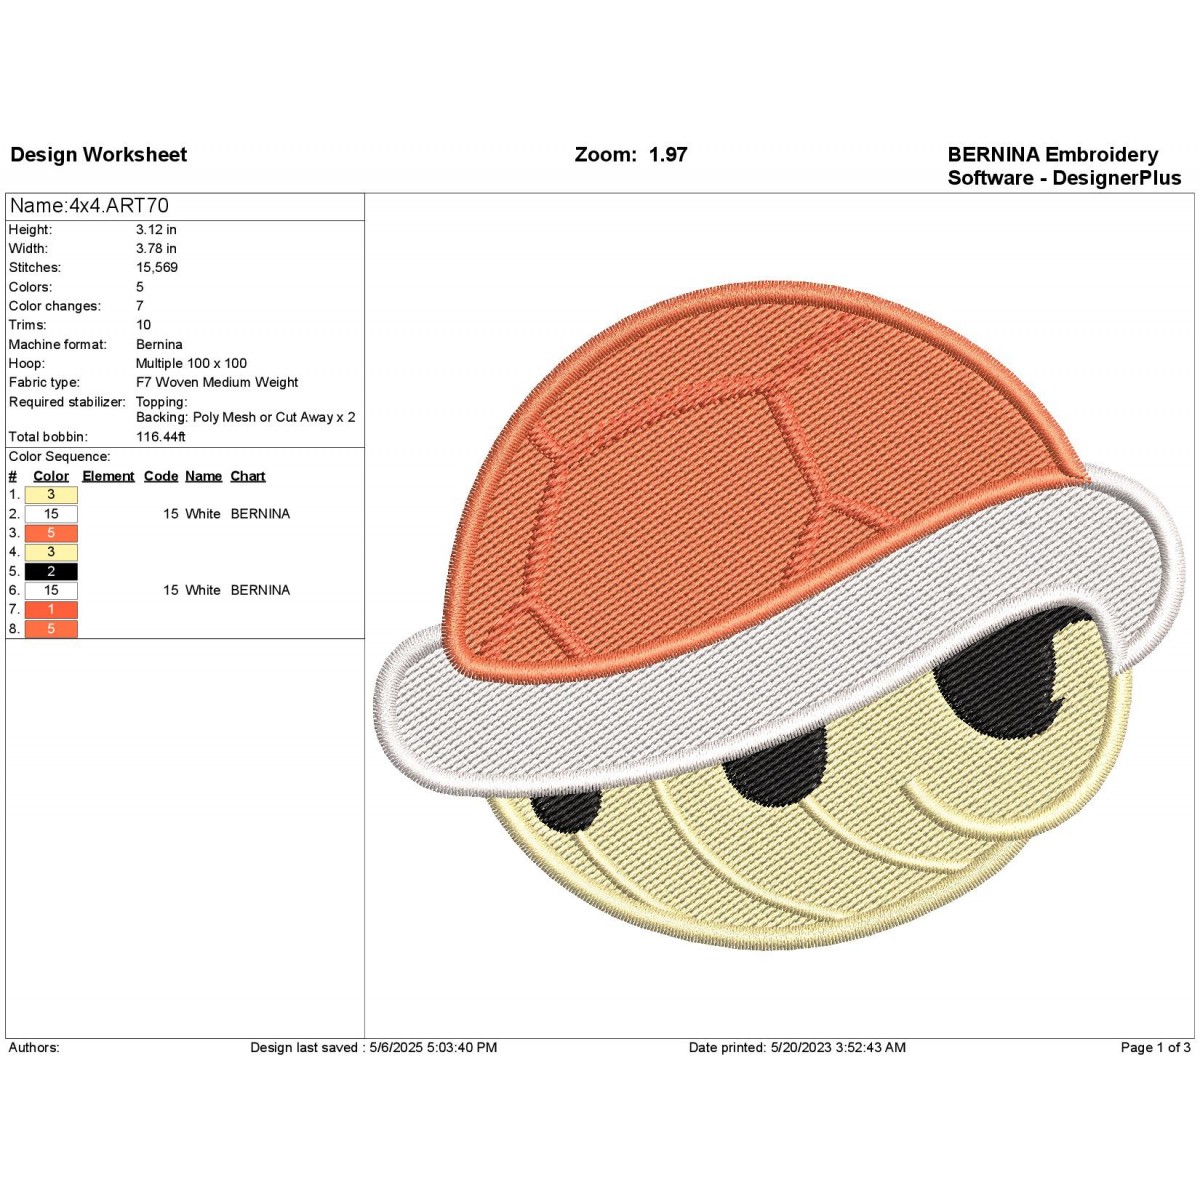
Task: Click 'Date printed' timestamp
Action: (x=797, y=1048)
